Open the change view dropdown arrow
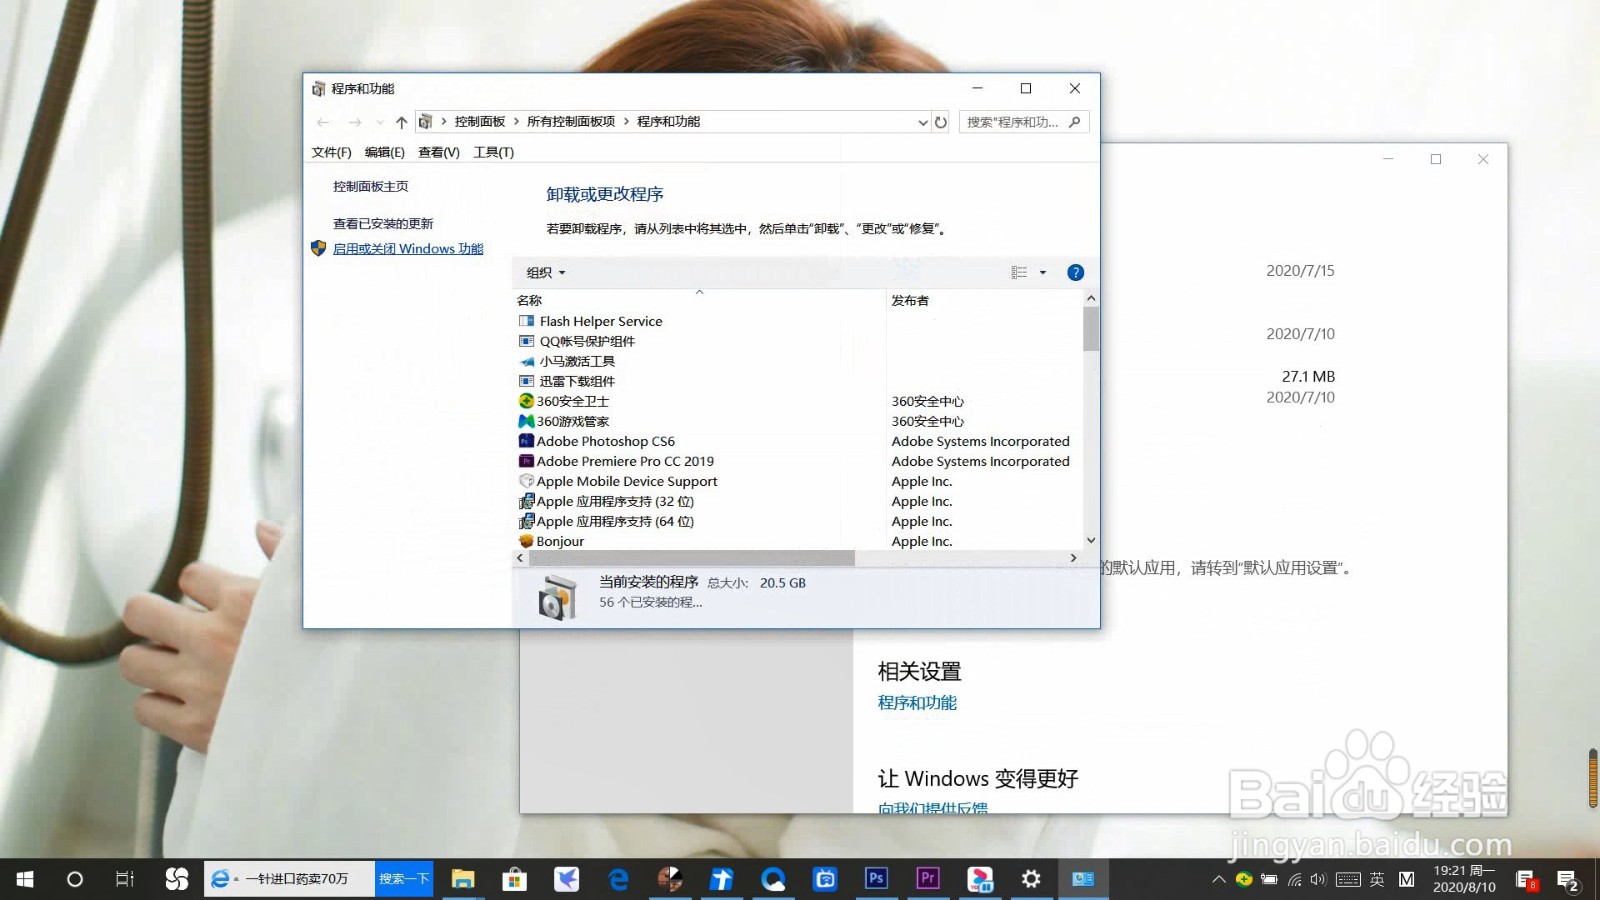This screenshot has height=900, width=1600. [x=1043, y=272]
